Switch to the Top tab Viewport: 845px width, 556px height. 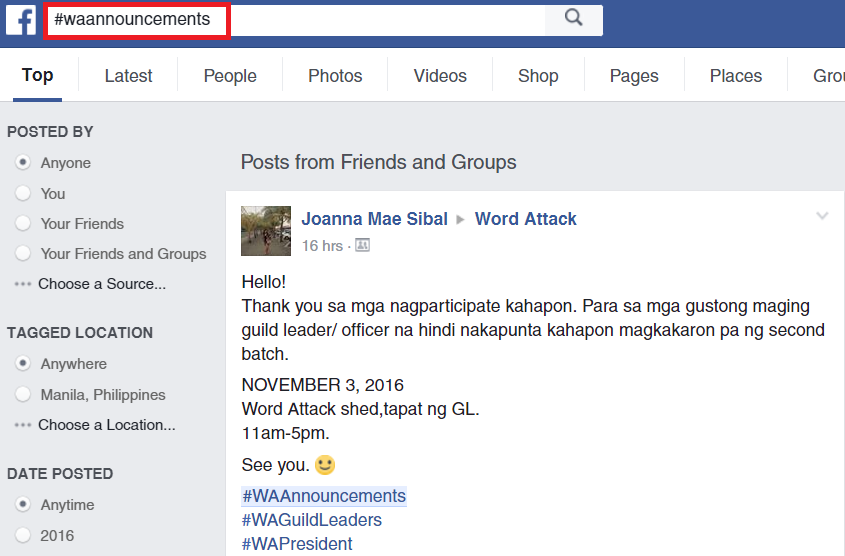[x=37, y=75]
